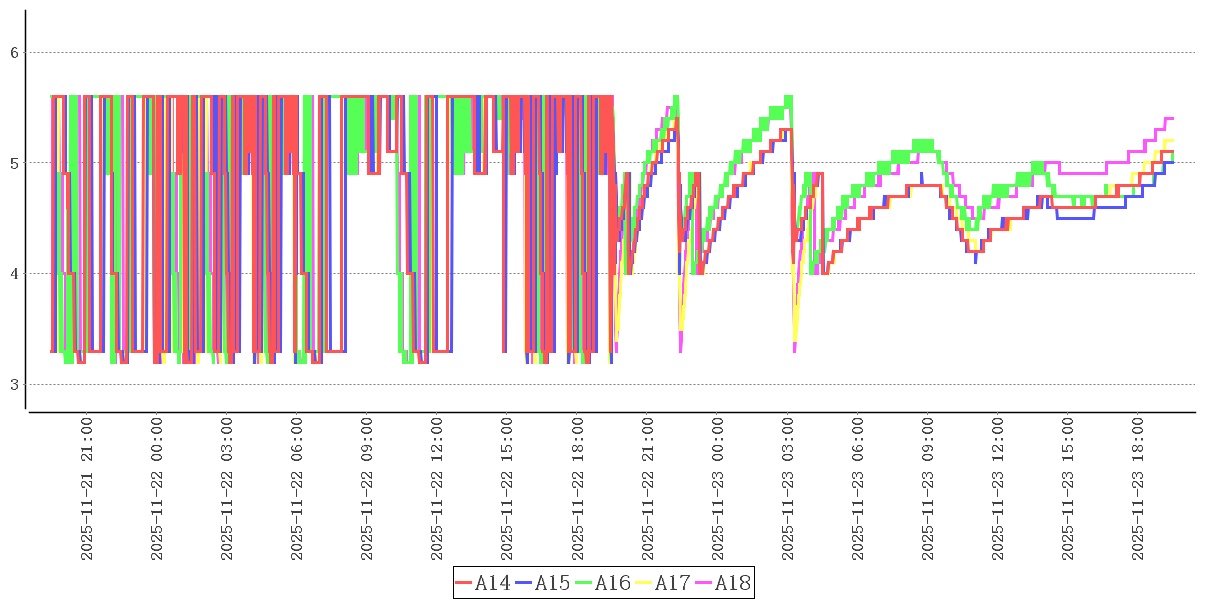
Task: Select the 2025-11-23 03:00 x-axis label
Action: point(787,490)
